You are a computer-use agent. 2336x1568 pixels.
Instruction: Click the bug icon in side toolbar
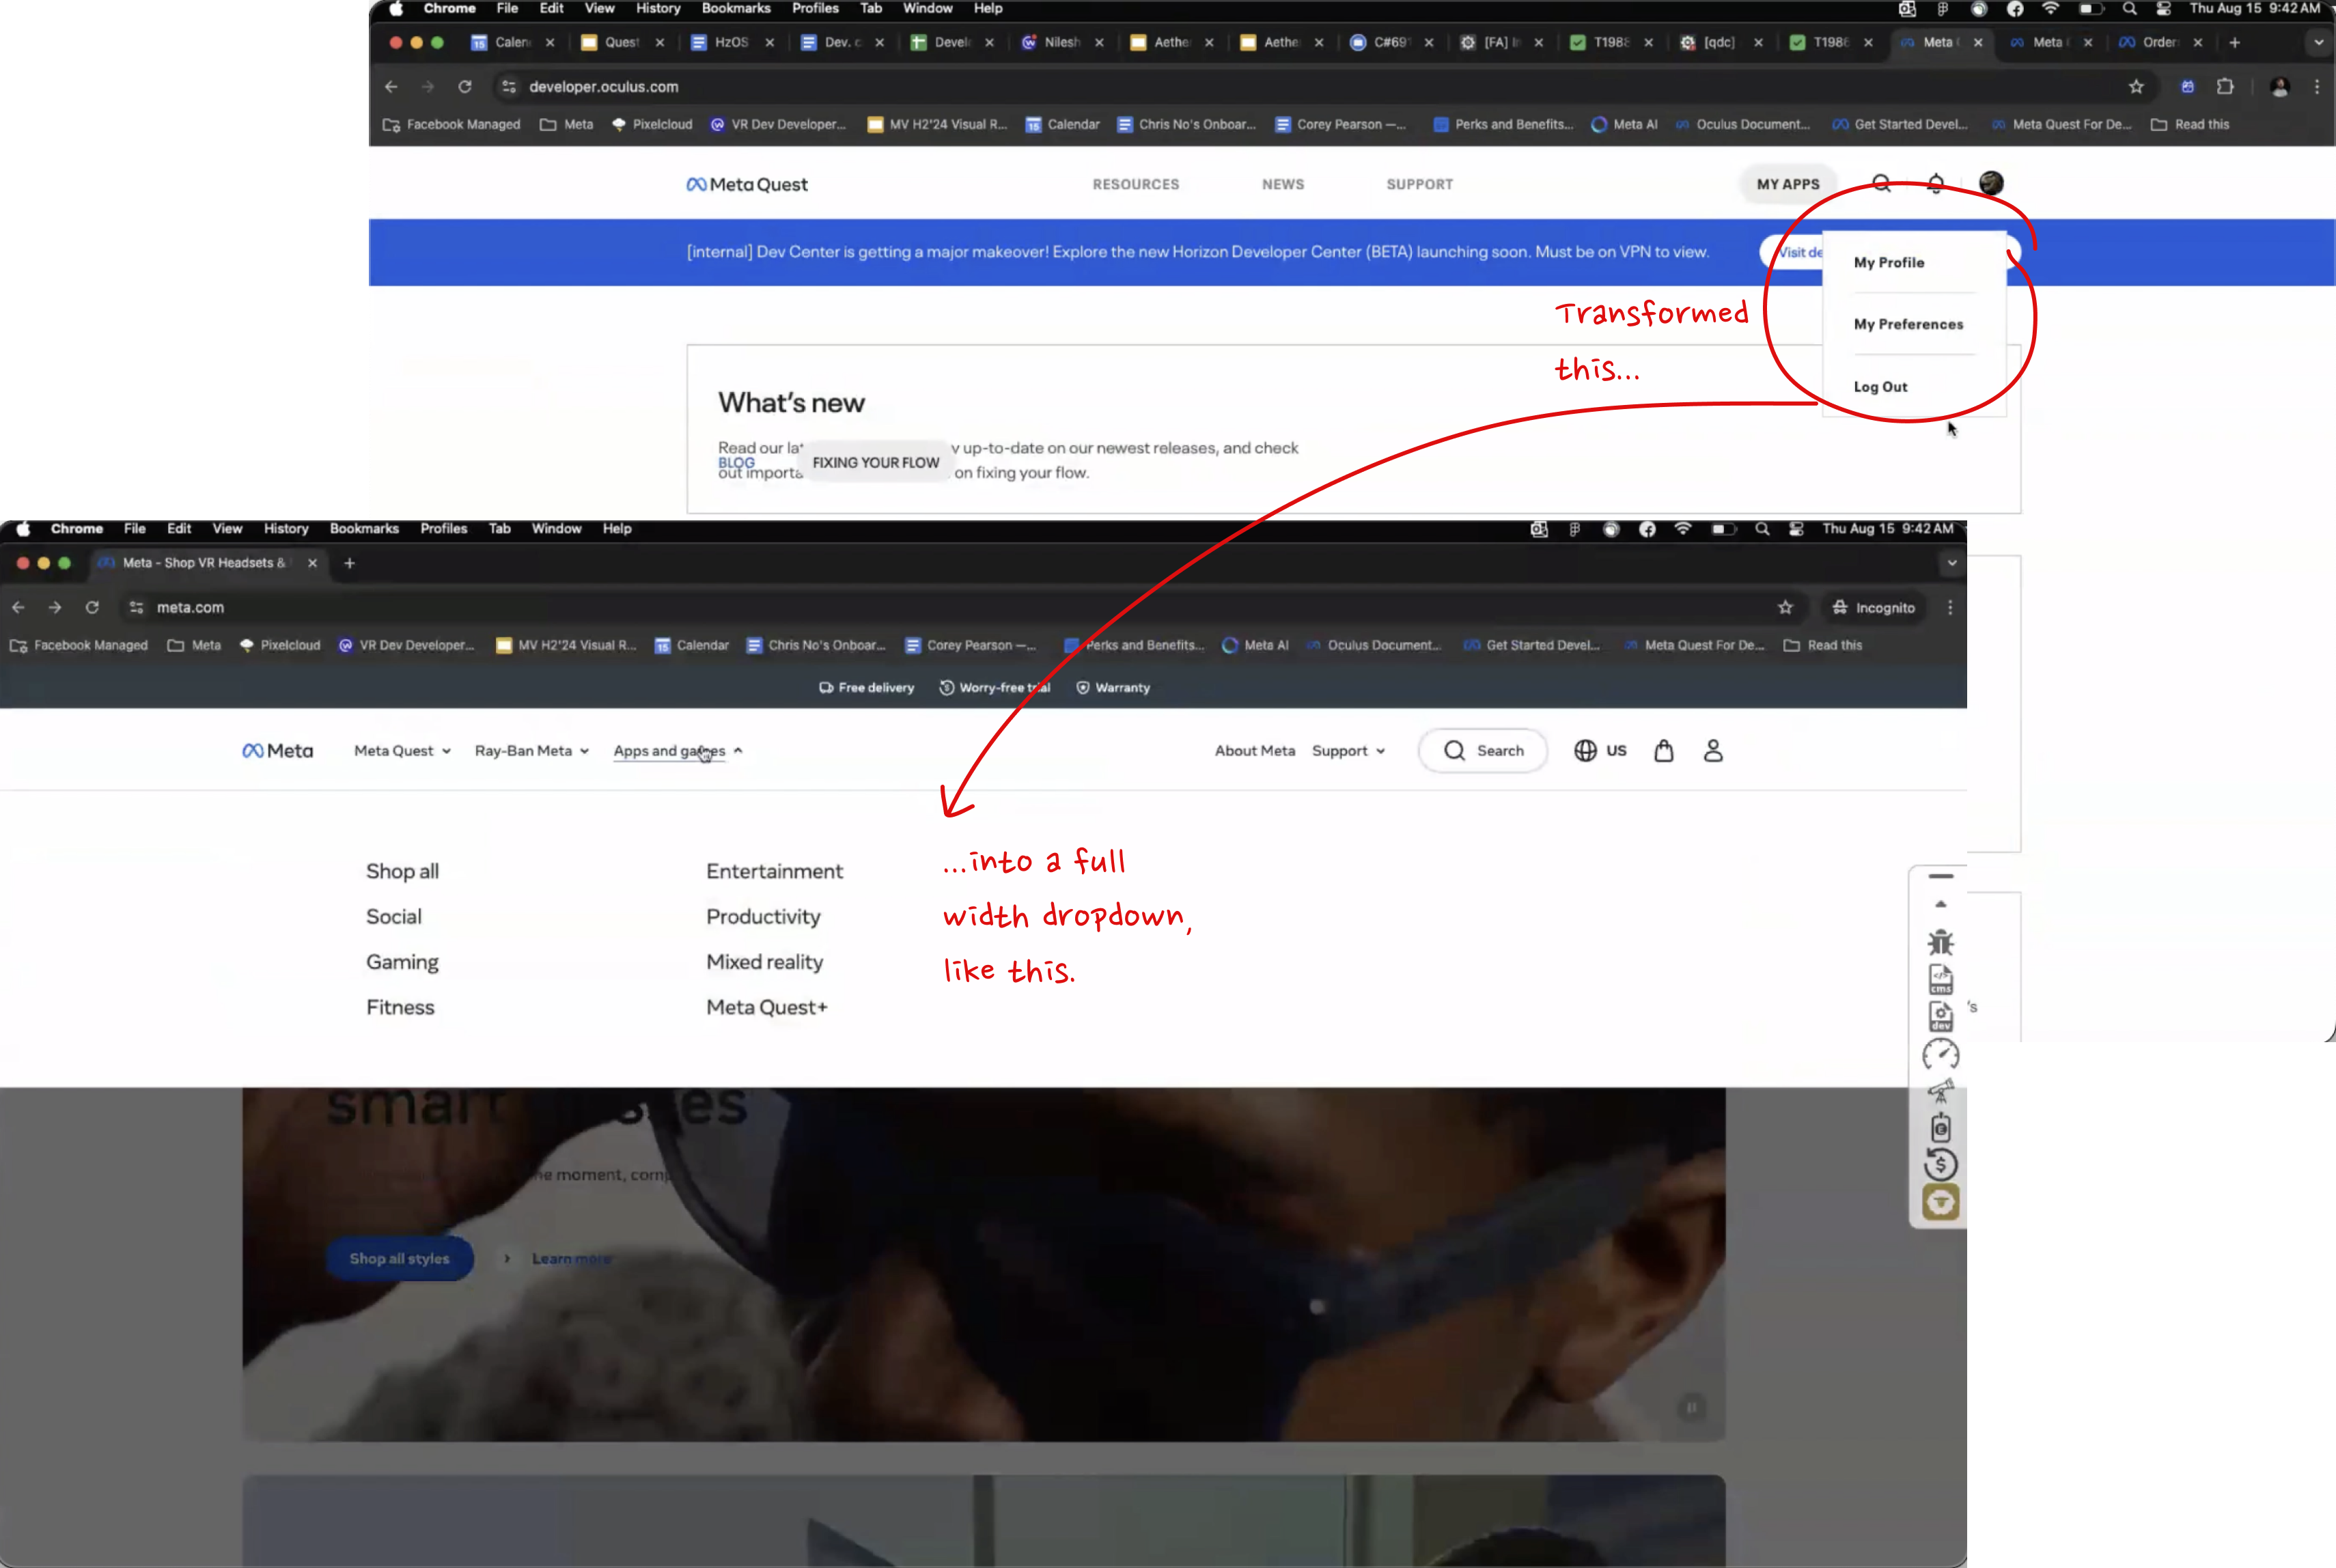coord(1940,942)
